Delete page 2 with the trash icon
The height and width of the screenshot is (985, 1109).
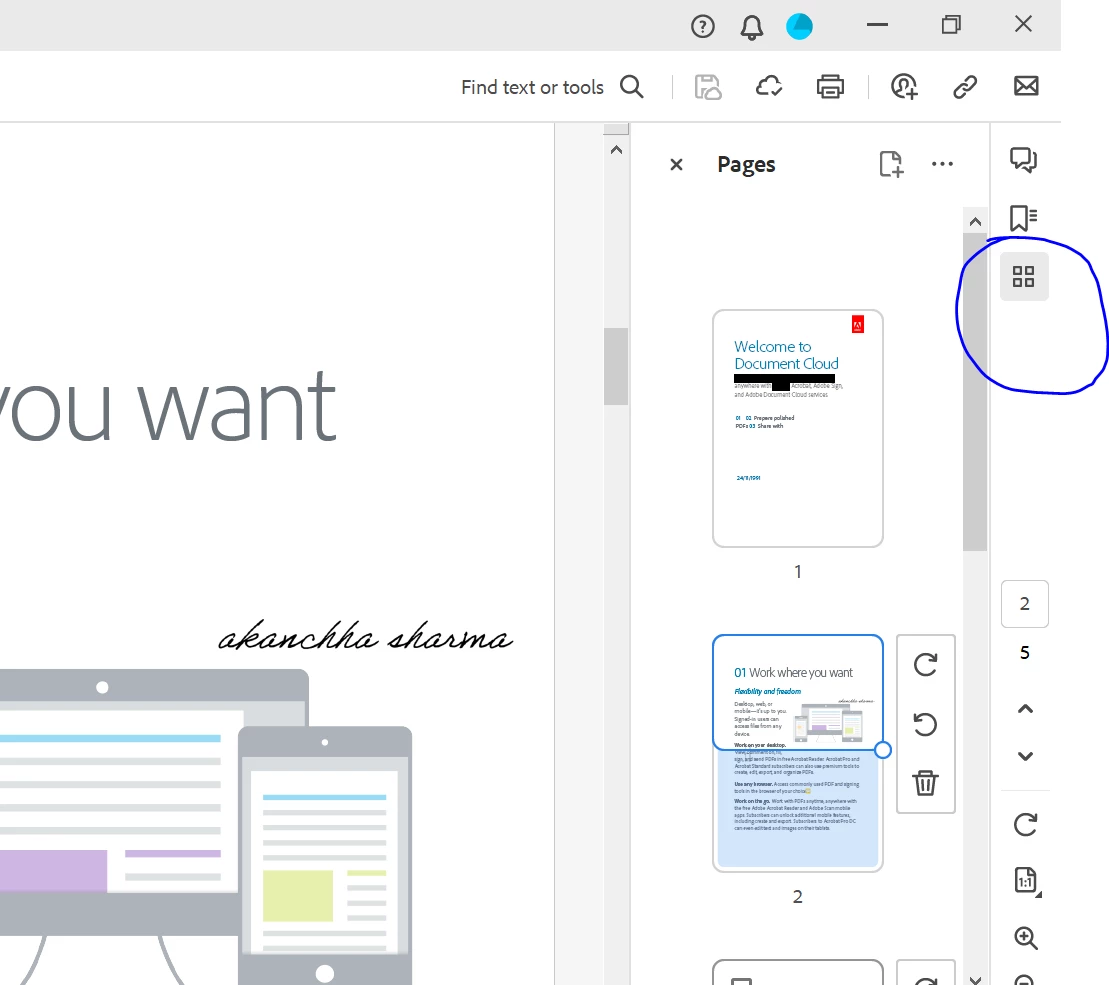coord(925,783)
